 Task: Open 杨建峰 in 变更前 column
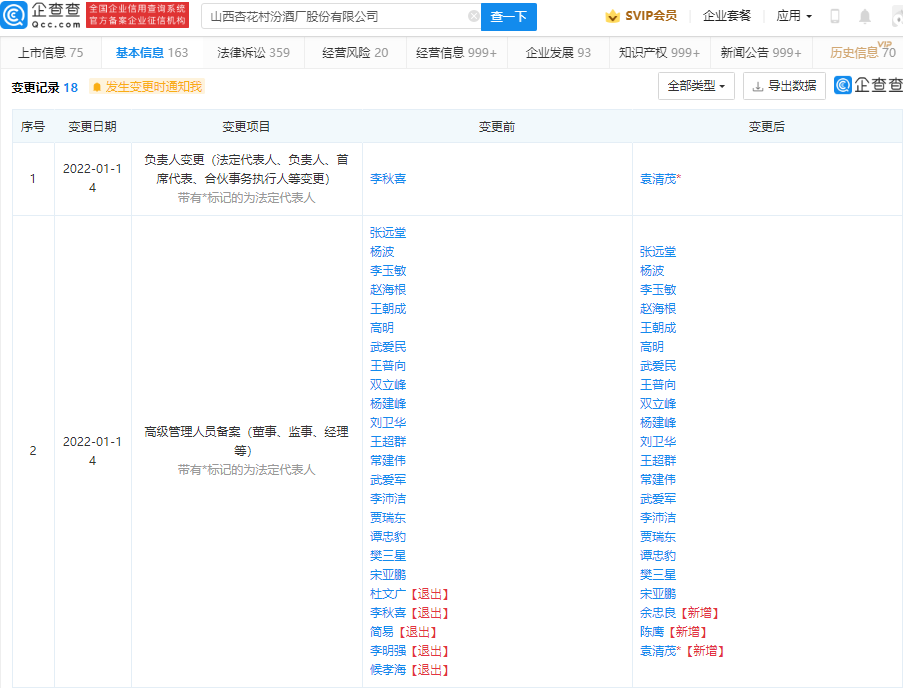pos(388,404)
